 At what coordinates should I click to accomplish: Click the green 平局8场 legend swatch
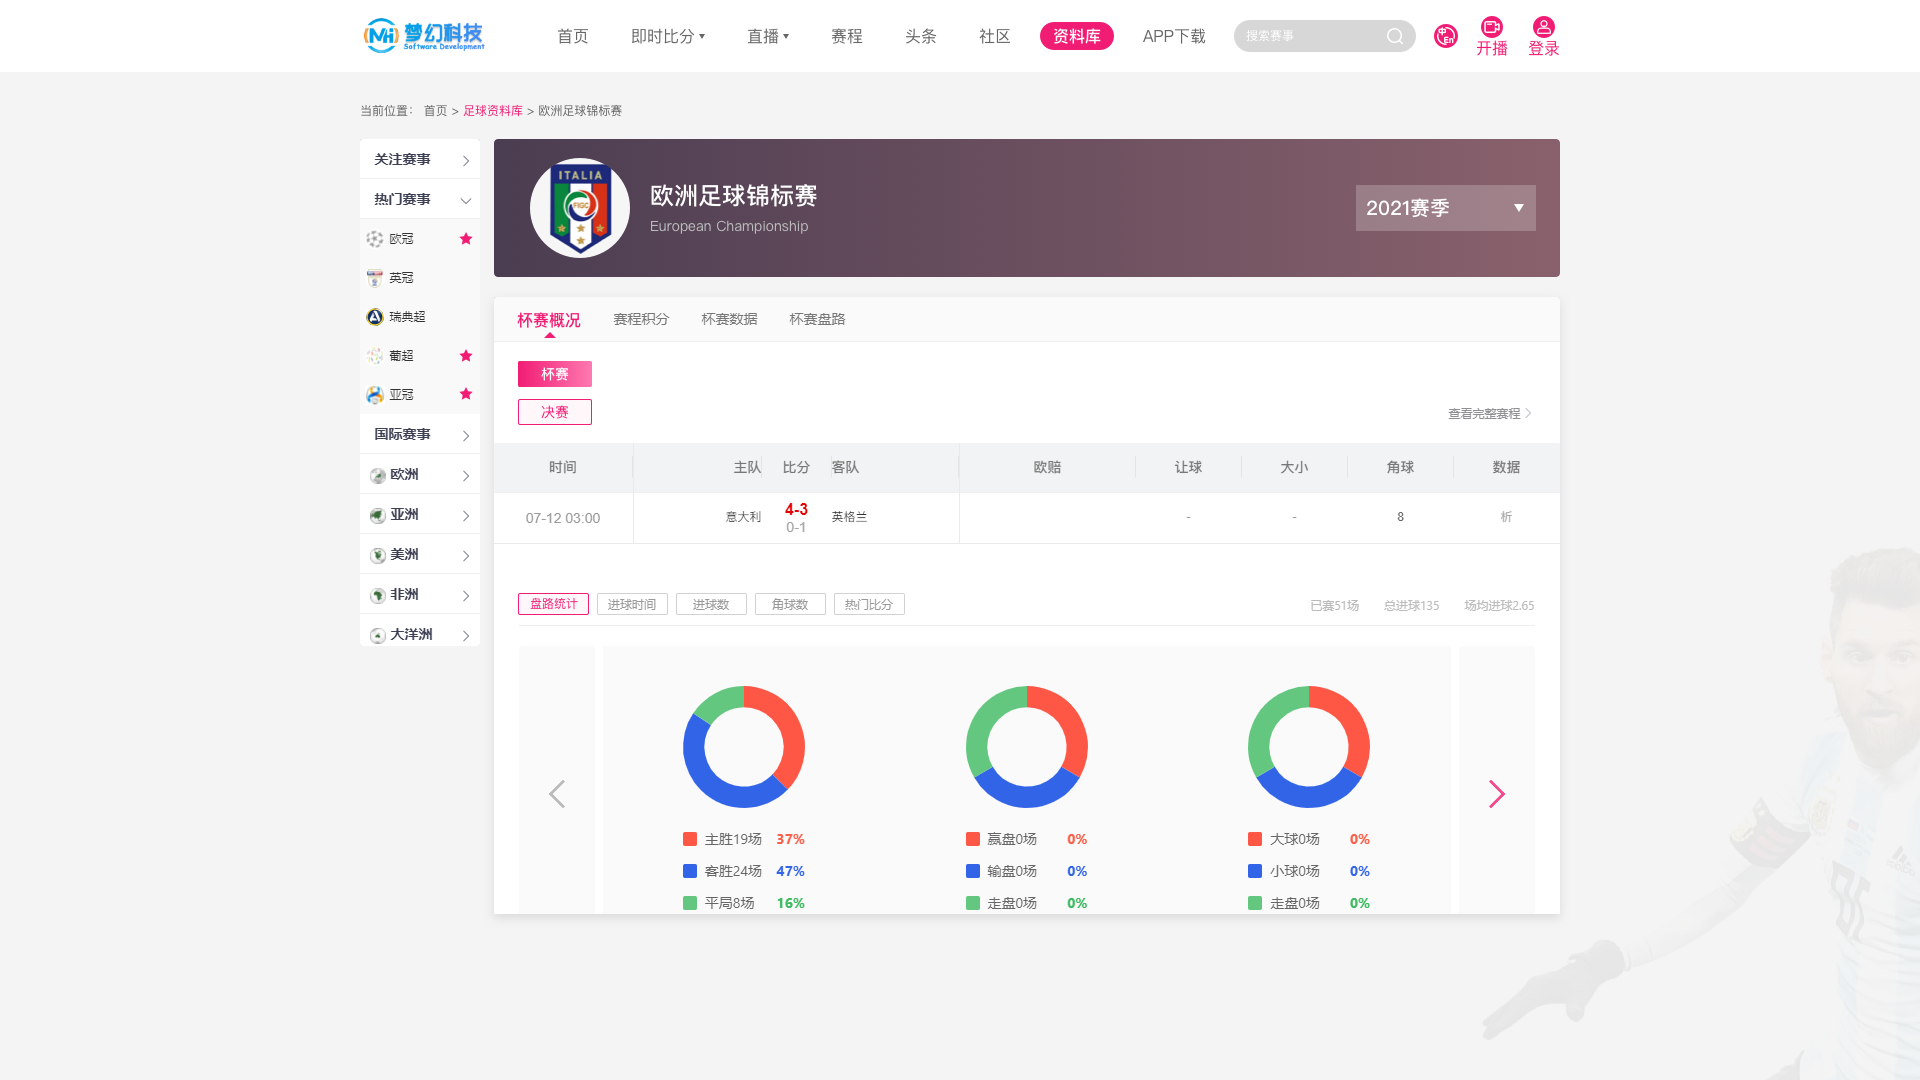(690, 903)
